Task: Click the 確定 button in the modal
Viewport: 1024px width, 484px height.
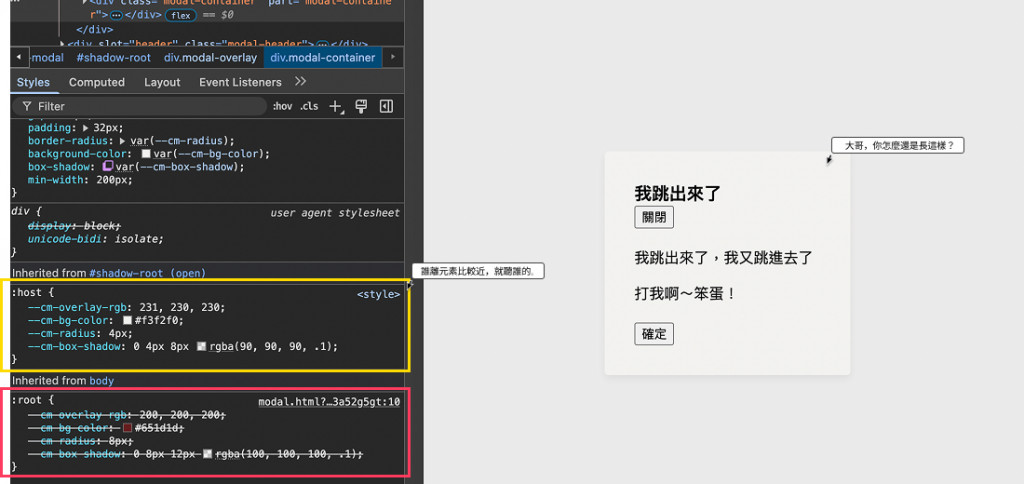Action: [654, 334]
